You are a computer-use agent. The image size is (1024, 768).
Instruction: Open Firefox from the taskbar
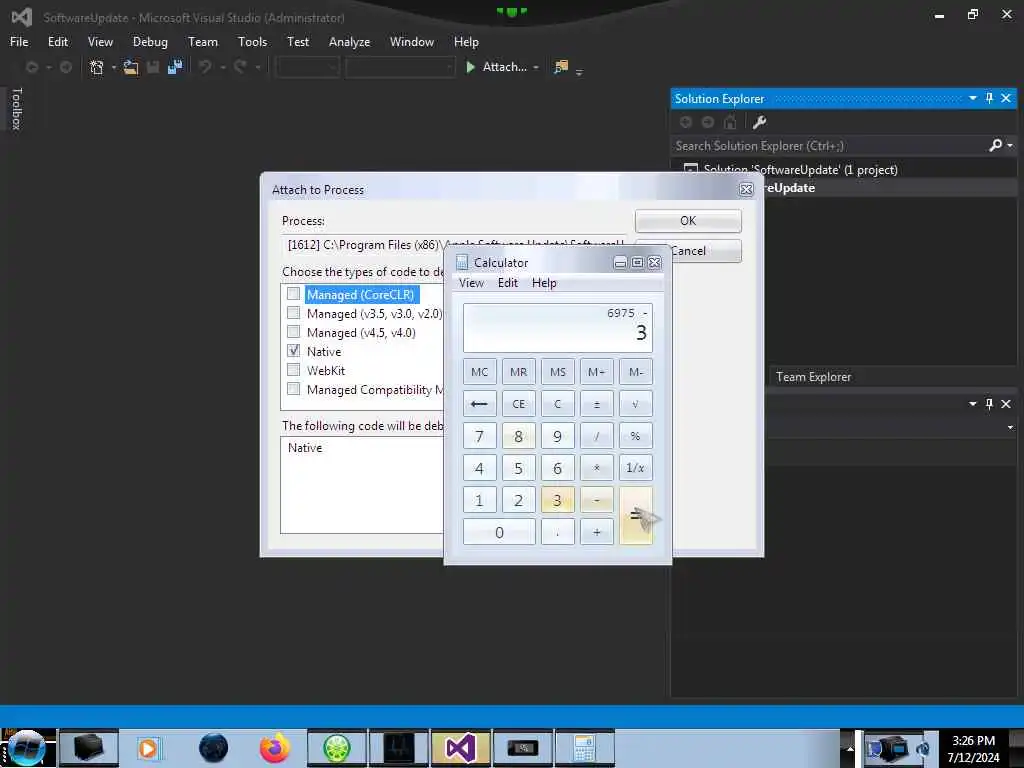(x=275, y=748)
